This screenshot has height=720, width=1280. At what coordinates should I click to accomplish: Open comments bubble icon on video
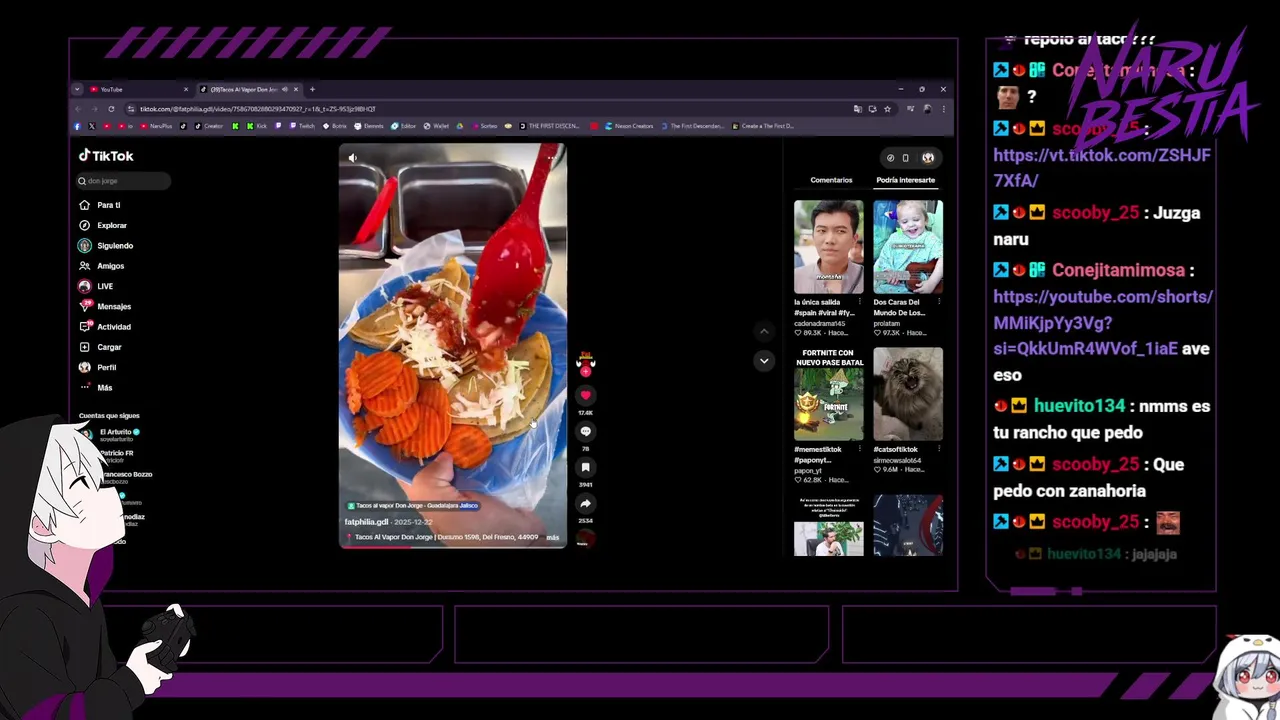pyautogui.click(x=586, y=432)
